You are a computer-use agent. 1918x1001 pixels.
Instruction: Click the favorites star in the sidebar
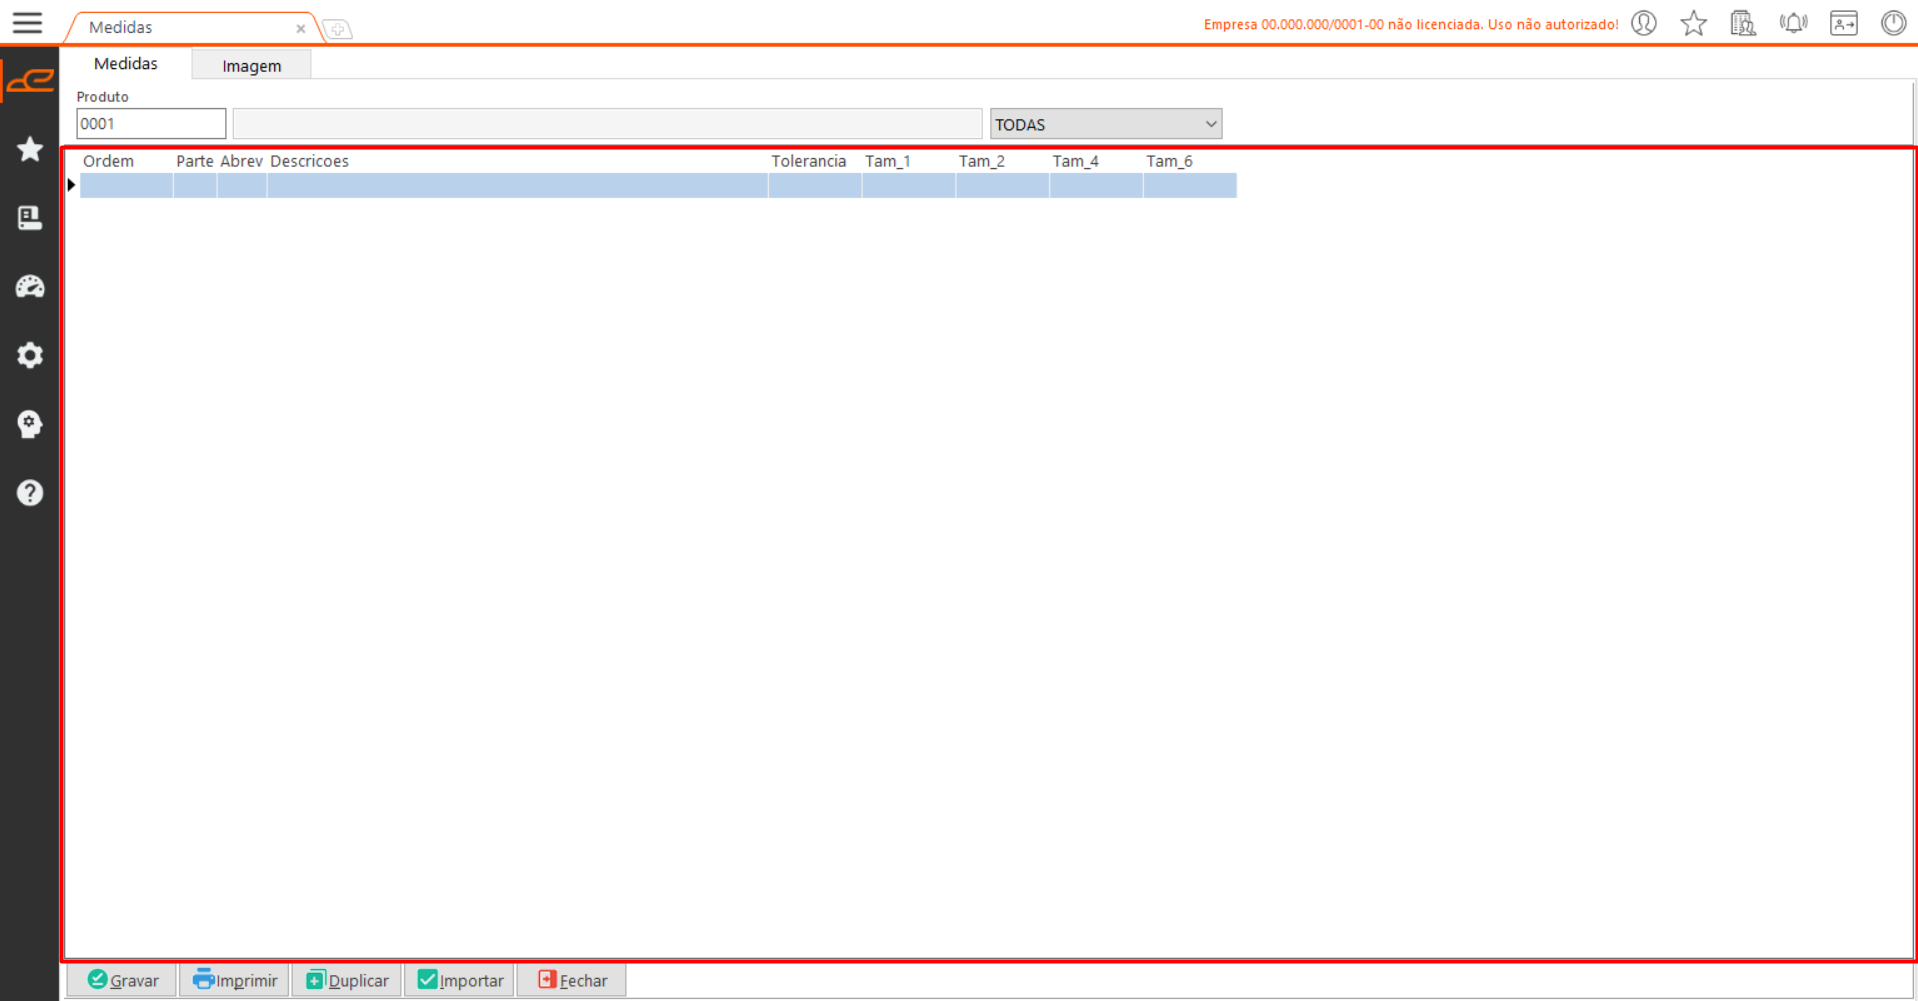pyautogui.click(x=30, y=149)
